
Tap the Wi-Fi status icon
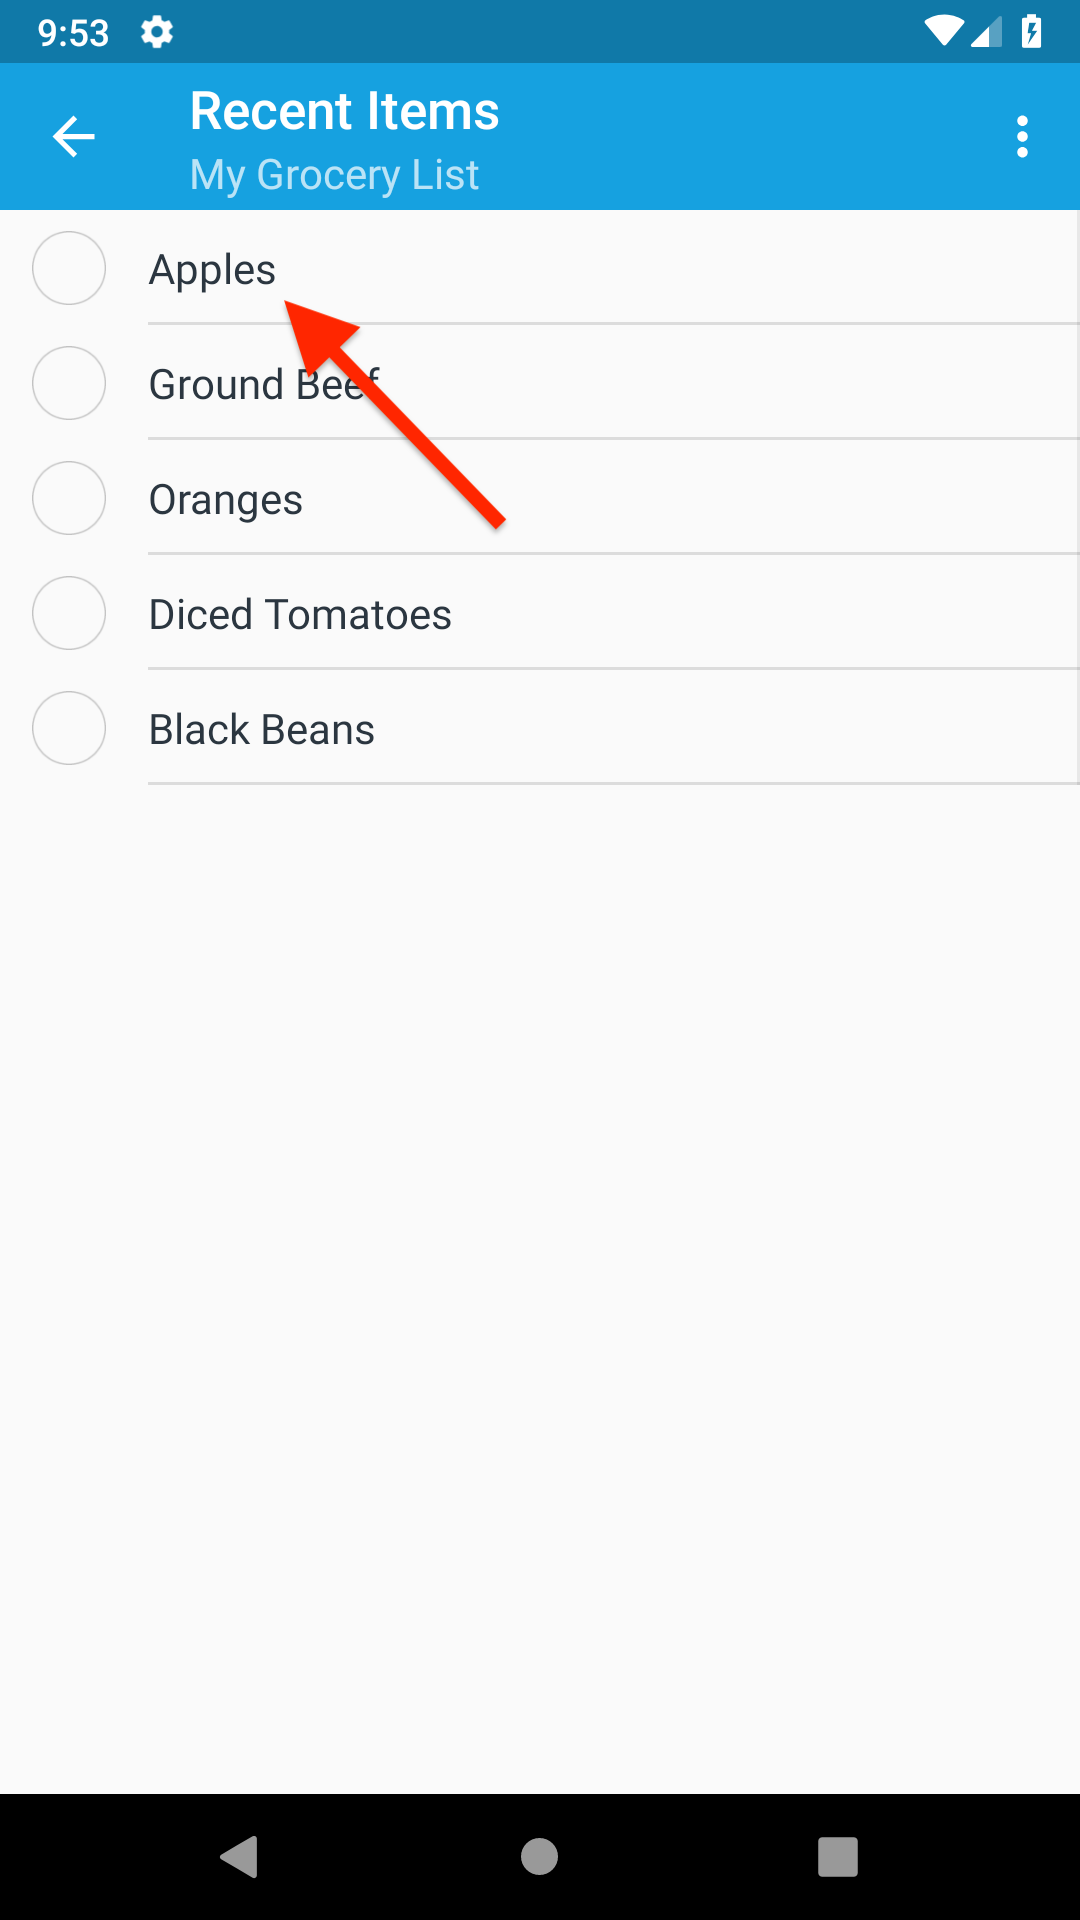[943, 32]
